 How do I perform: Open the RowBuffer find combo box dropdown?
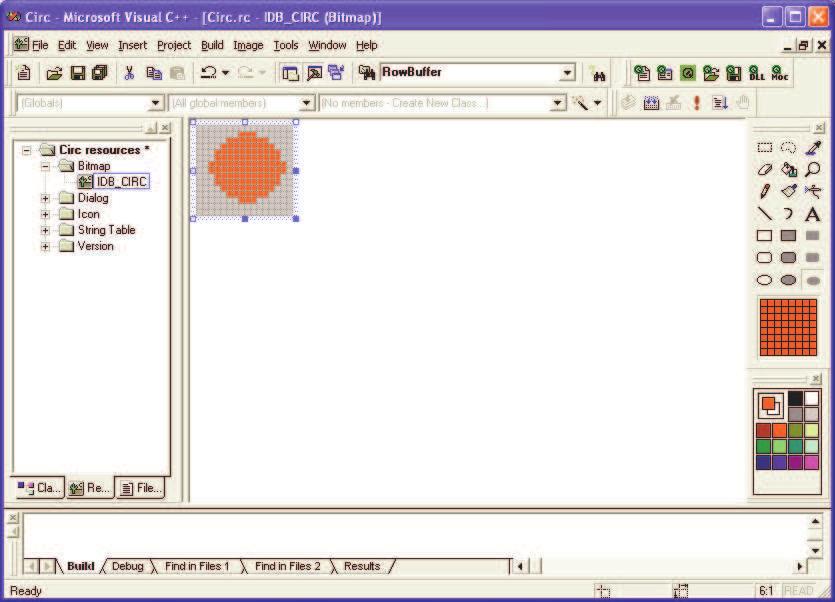point(568,72)
